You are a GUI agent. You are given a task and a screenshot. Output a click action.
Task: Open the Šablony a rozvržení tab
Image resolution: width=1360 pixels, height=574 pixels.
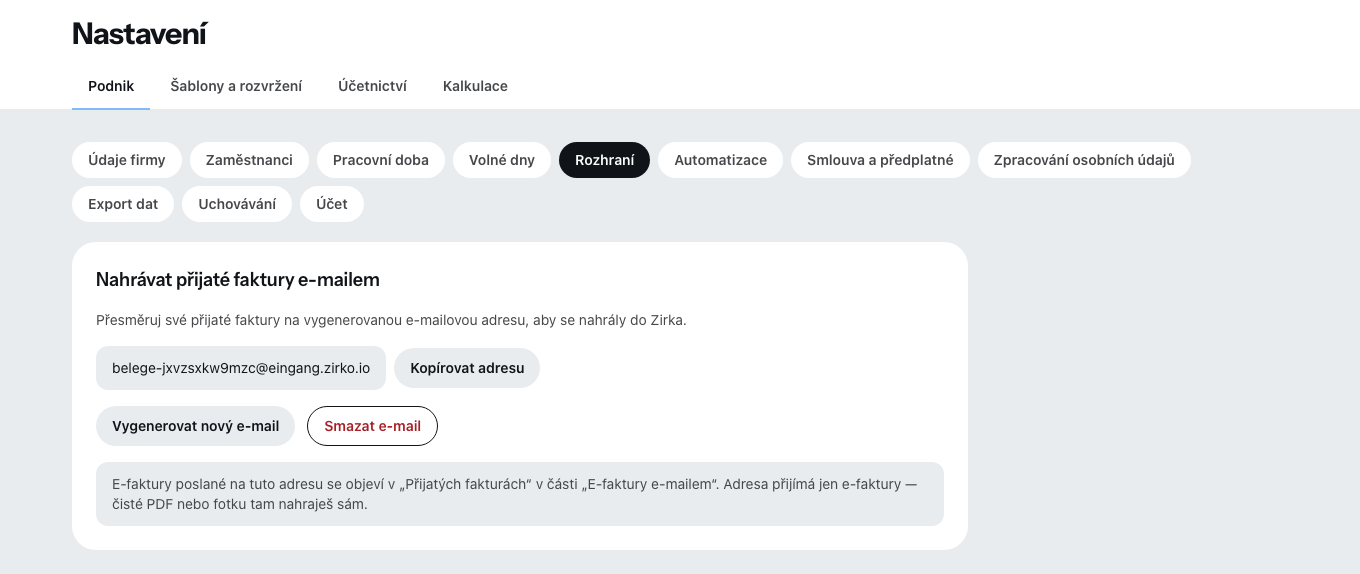(236, 86)
